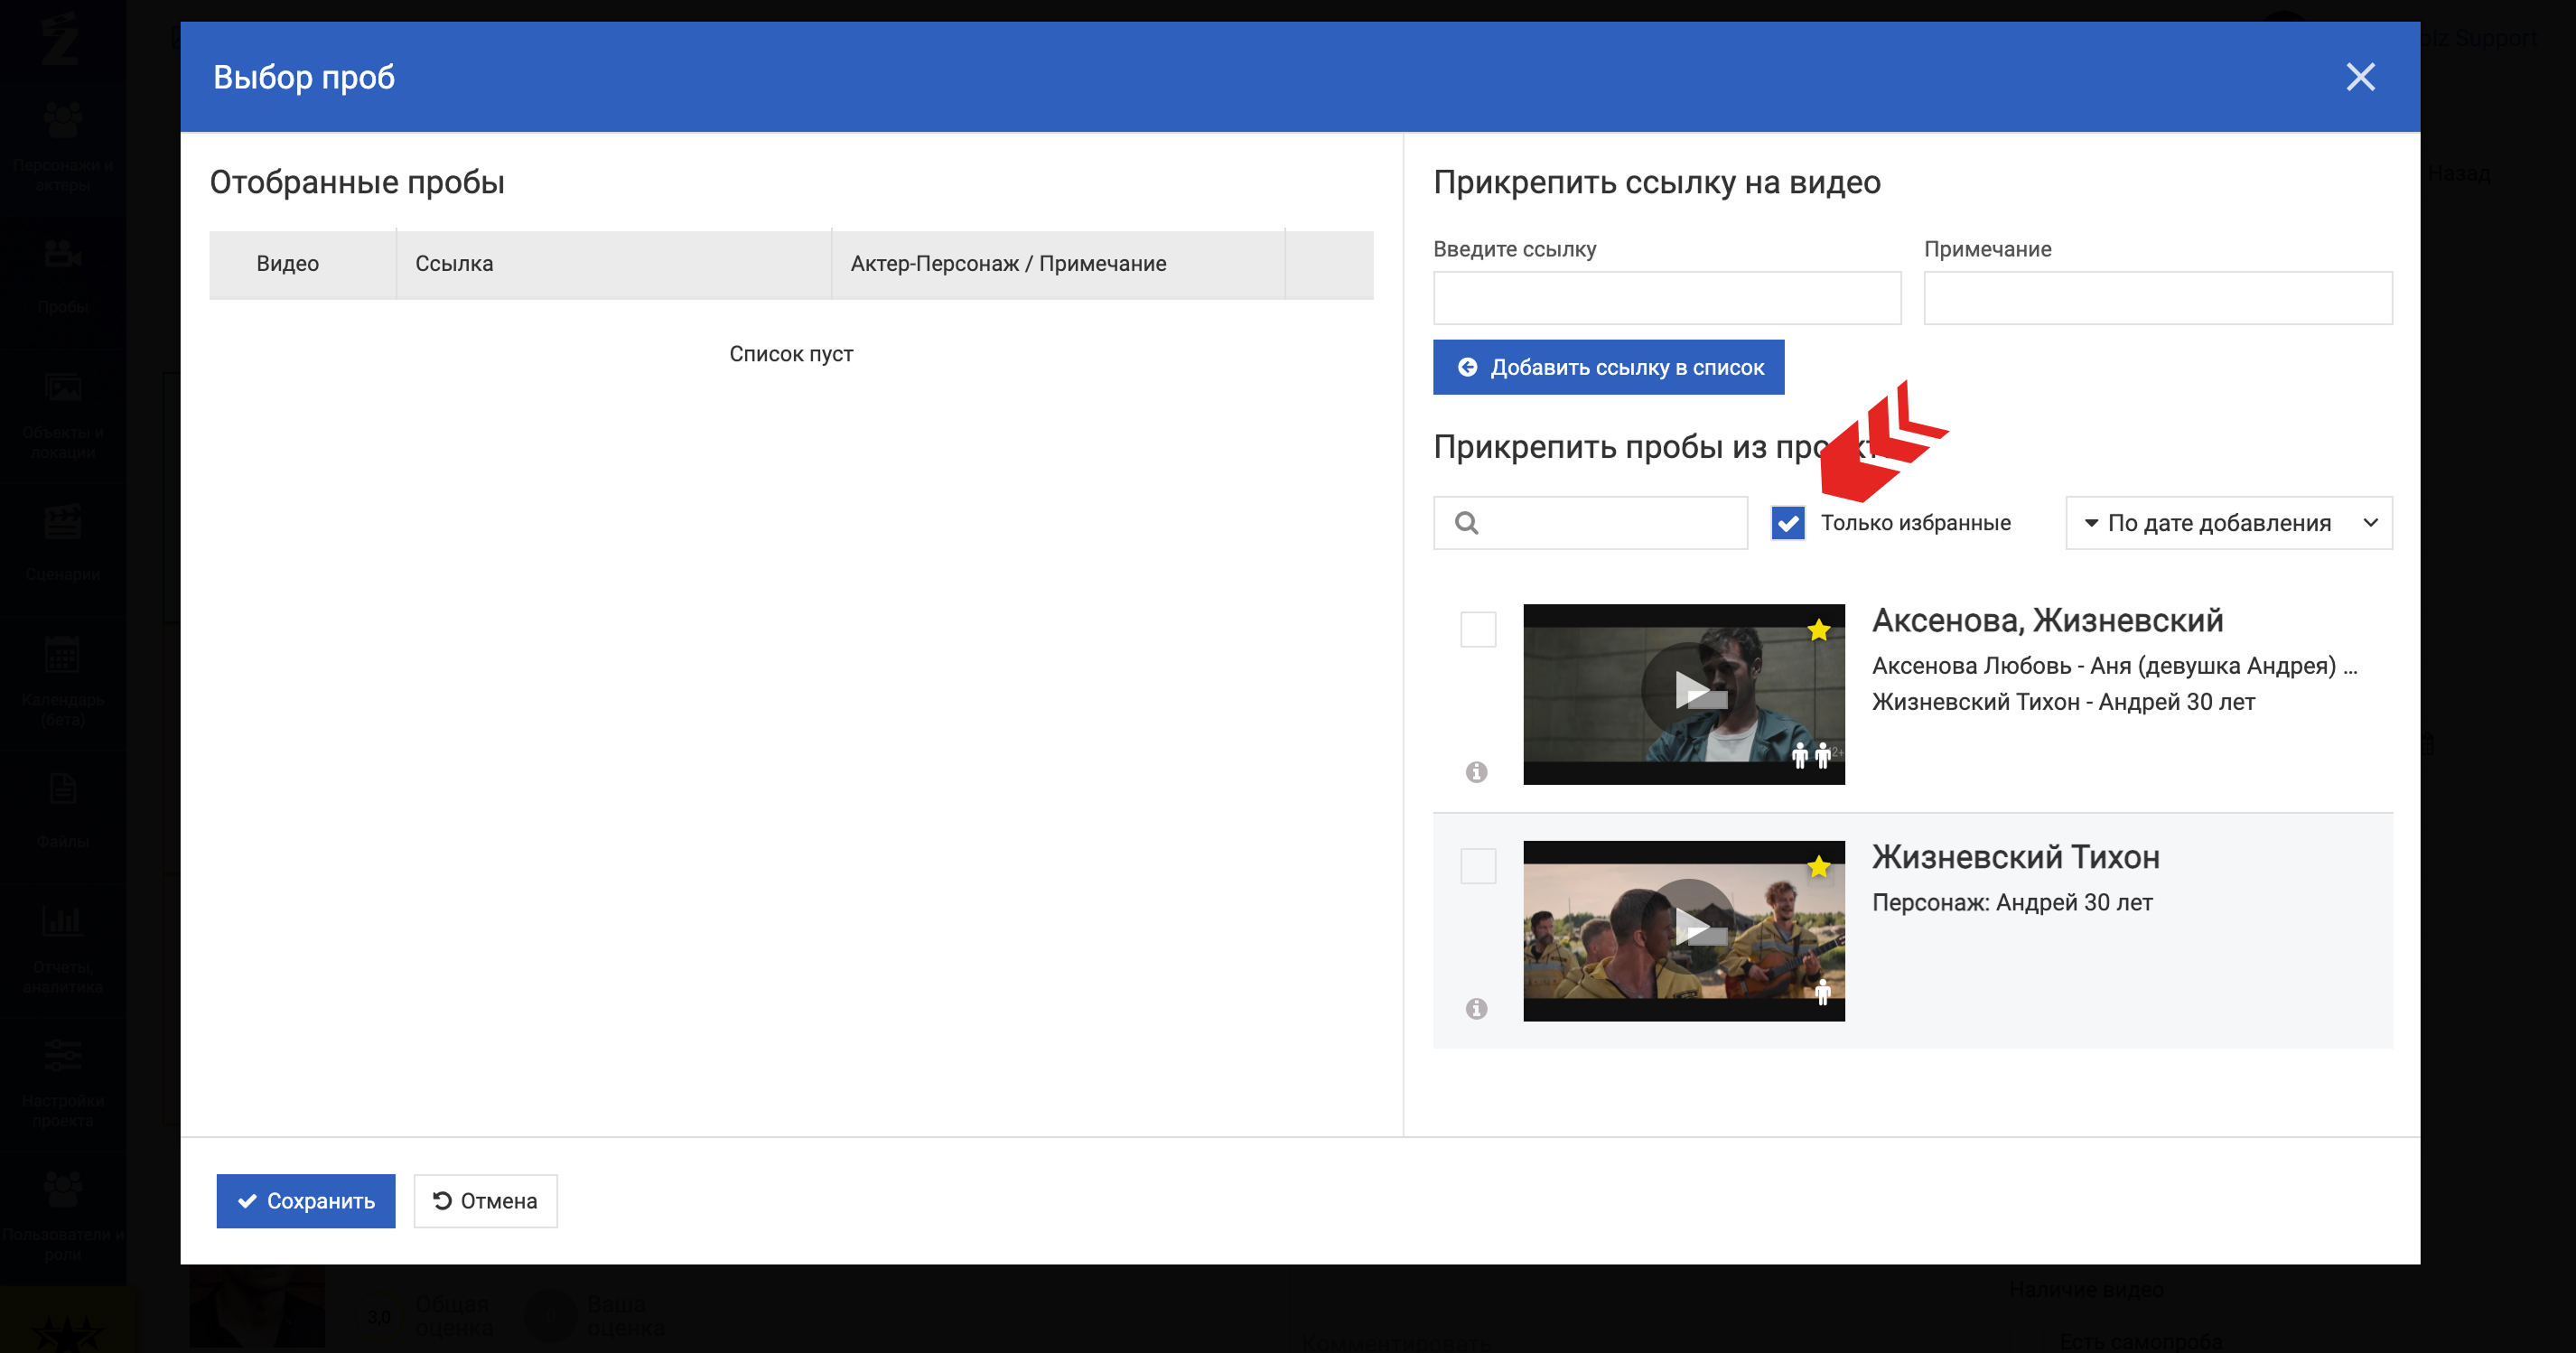Click two-person icon on Аксенова thumbnail
The height and width of the screenshot is (1353, 2576).
pyautogui.click(x=1810, y=755)
